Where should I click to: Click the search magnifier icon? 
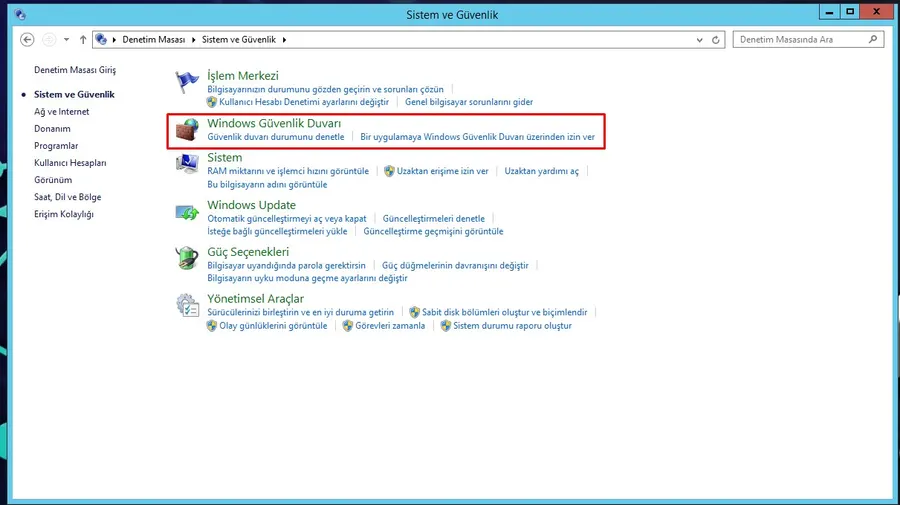point(872,39)
